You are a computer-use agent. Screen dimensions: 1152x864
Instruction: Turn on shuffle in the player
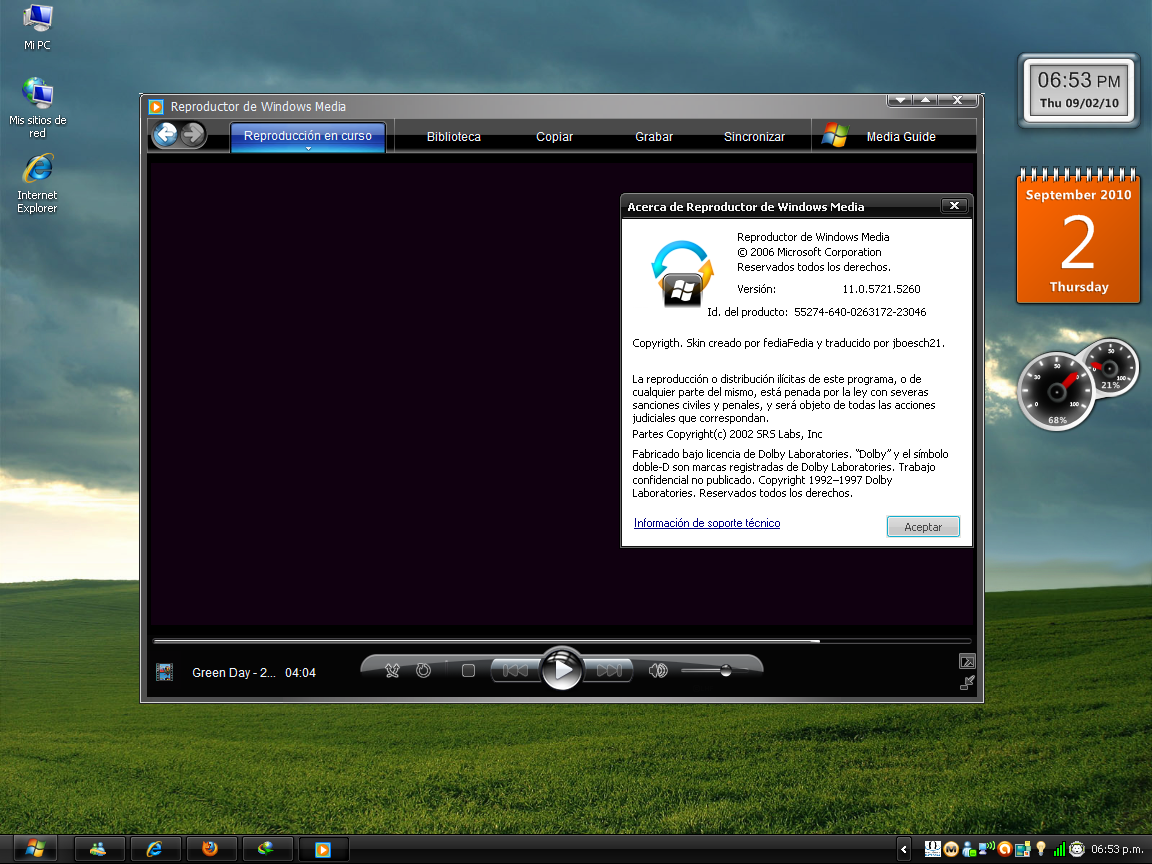[392, 670]
